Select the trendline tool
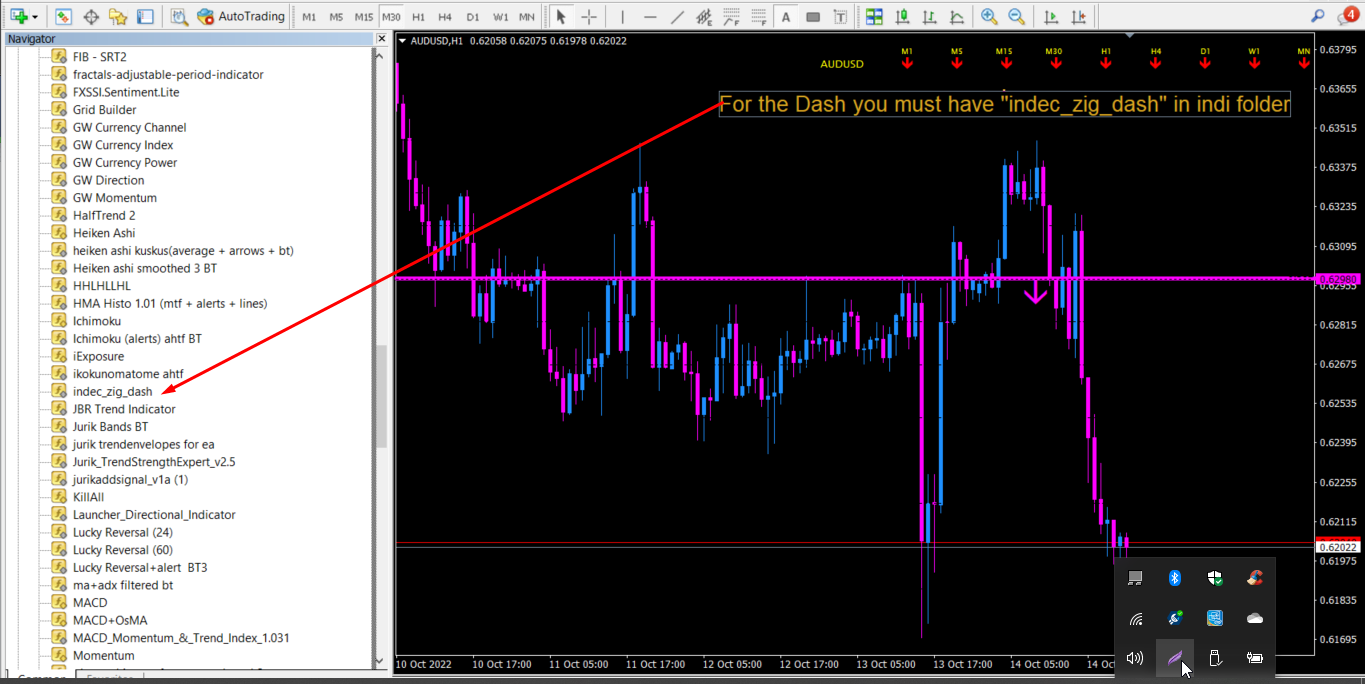This screenshot has width=1365, height=684. pos(677,16)
